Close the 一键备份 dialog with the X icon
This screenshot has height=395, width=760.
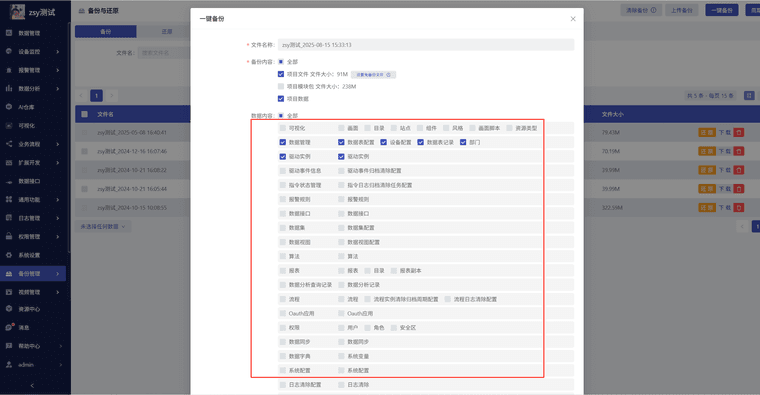coord(573,18)
